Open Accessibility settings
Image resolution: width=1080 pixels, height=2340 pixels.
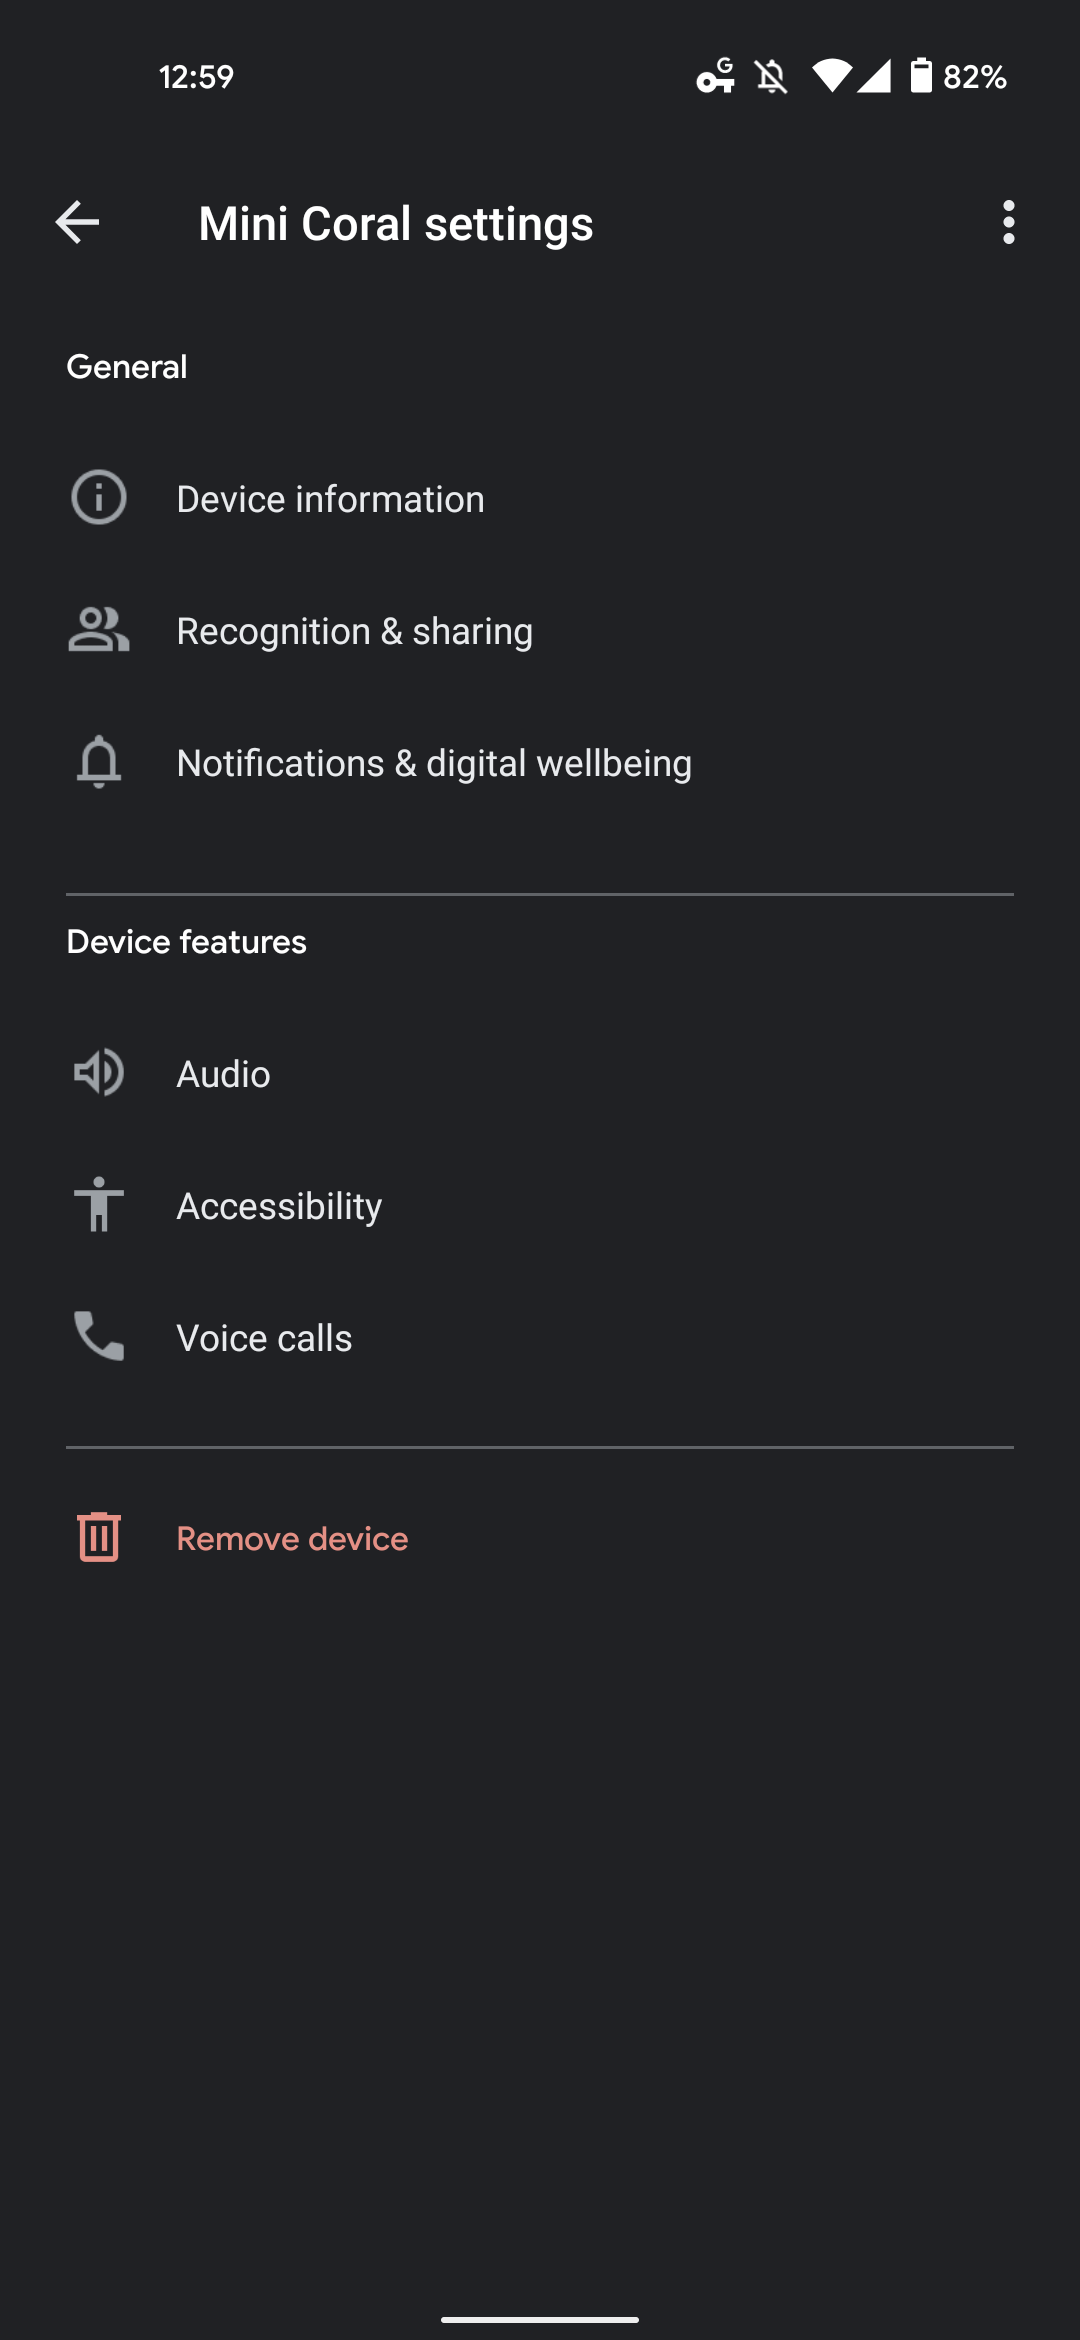point(279,1206)
